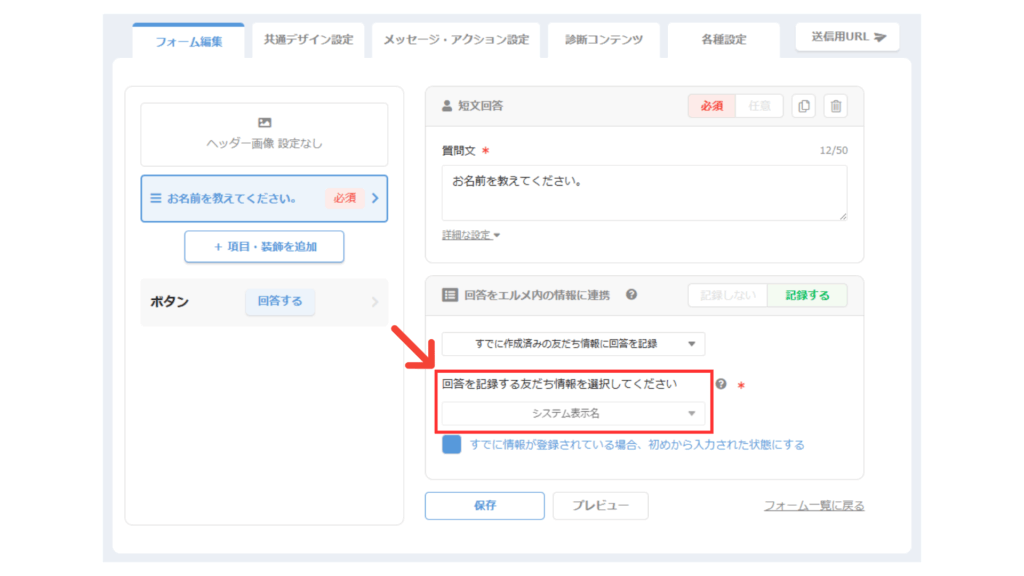Viewport: 1024px width, 576px height.
Task: Switch to the 共通デザイン設定 tab
Action: [308, 40]
